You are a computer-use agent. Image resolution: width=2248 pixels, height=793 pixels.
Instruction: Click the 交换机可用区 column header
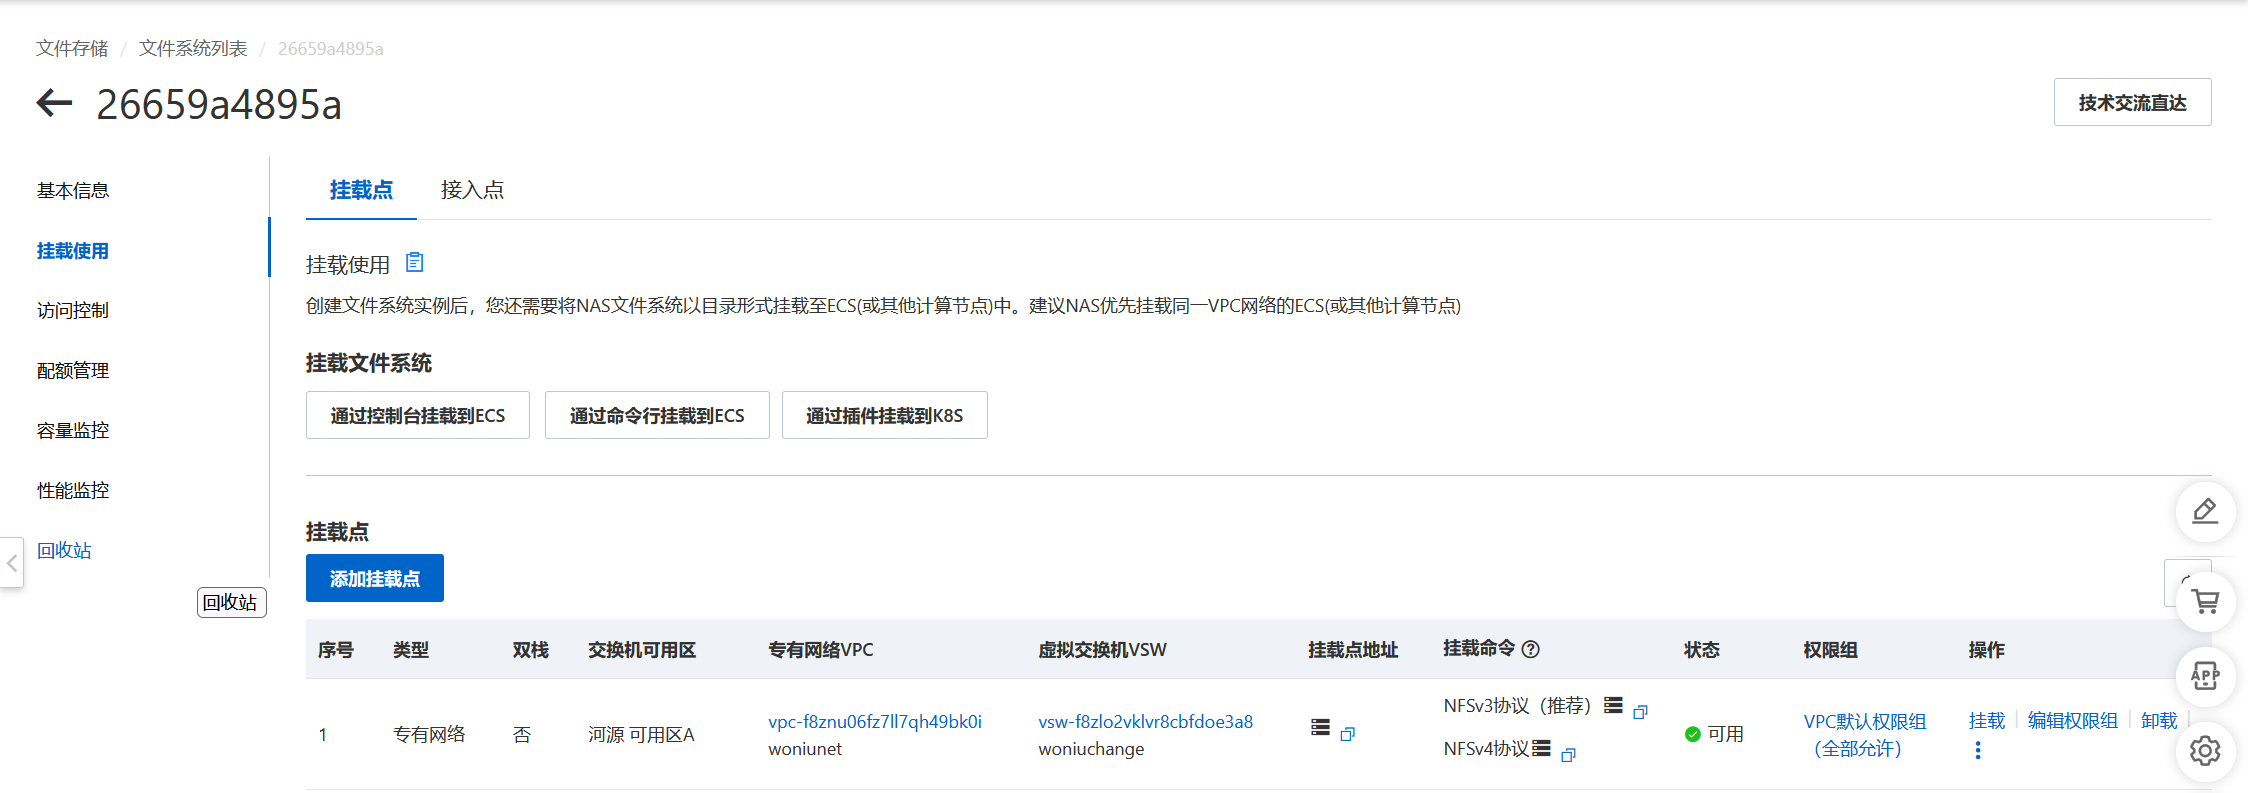(x=642, y=650)
